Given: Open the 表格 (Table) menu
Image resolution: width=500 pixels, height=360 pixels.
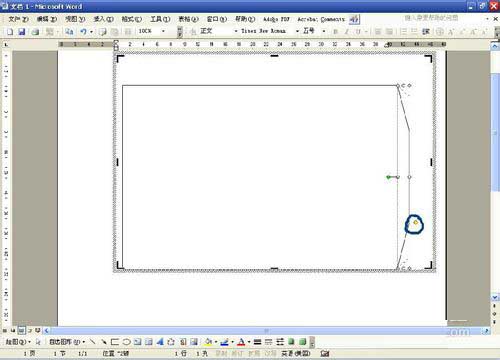Looking at the screenshot, I should (x=189, y=19).
